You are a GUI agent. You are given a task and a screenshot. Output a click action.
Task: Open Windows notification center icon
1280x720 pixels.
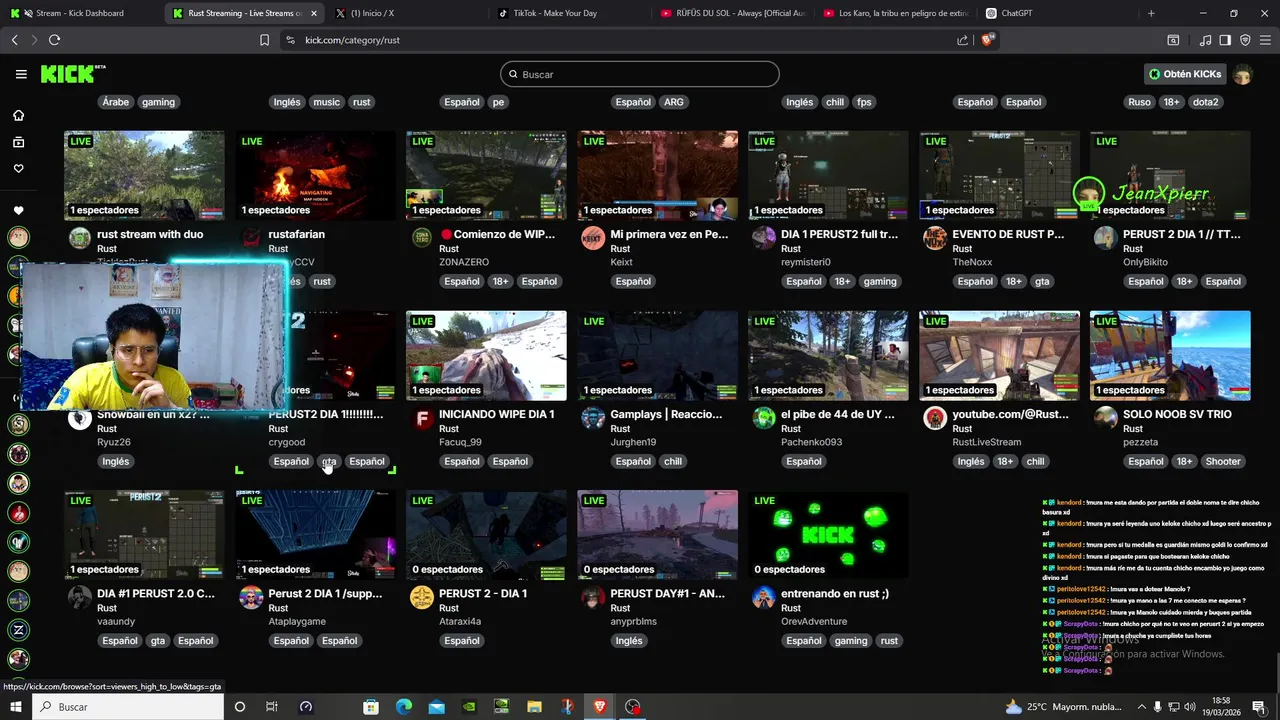(1259, 707)
